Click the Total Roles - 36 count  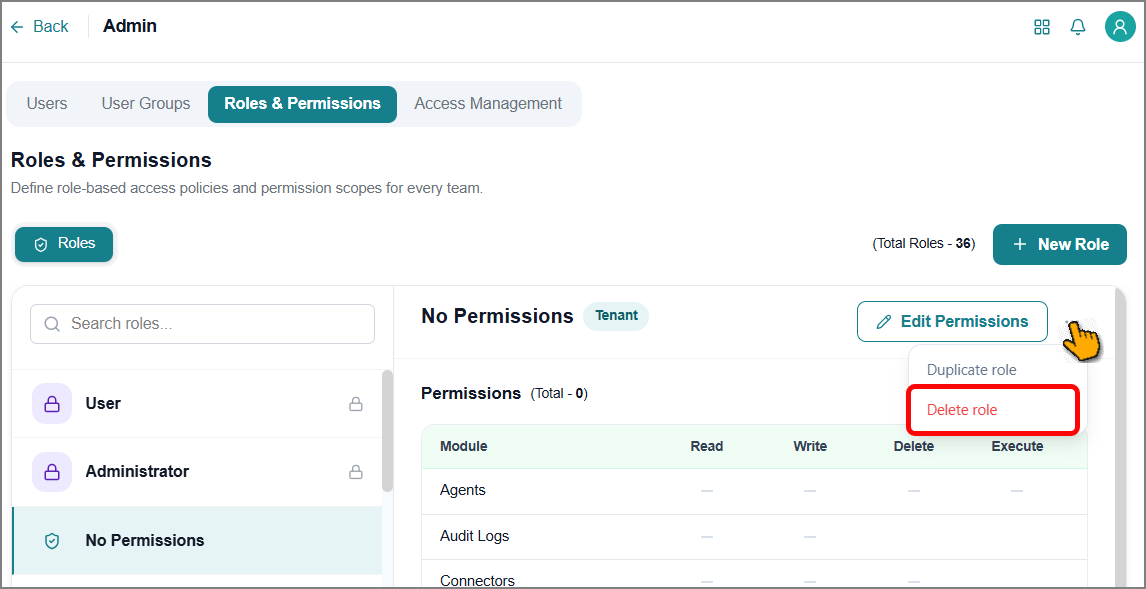[x=924, y=244]
